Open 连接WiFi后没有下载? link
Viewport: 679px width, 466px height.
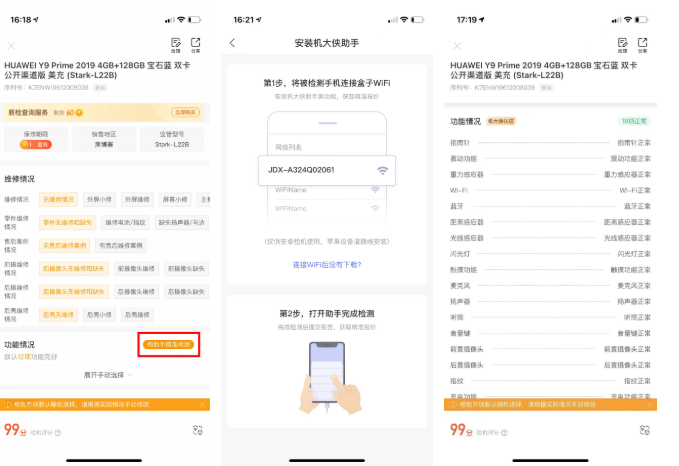pyautogui.click(x=327, y=264)
